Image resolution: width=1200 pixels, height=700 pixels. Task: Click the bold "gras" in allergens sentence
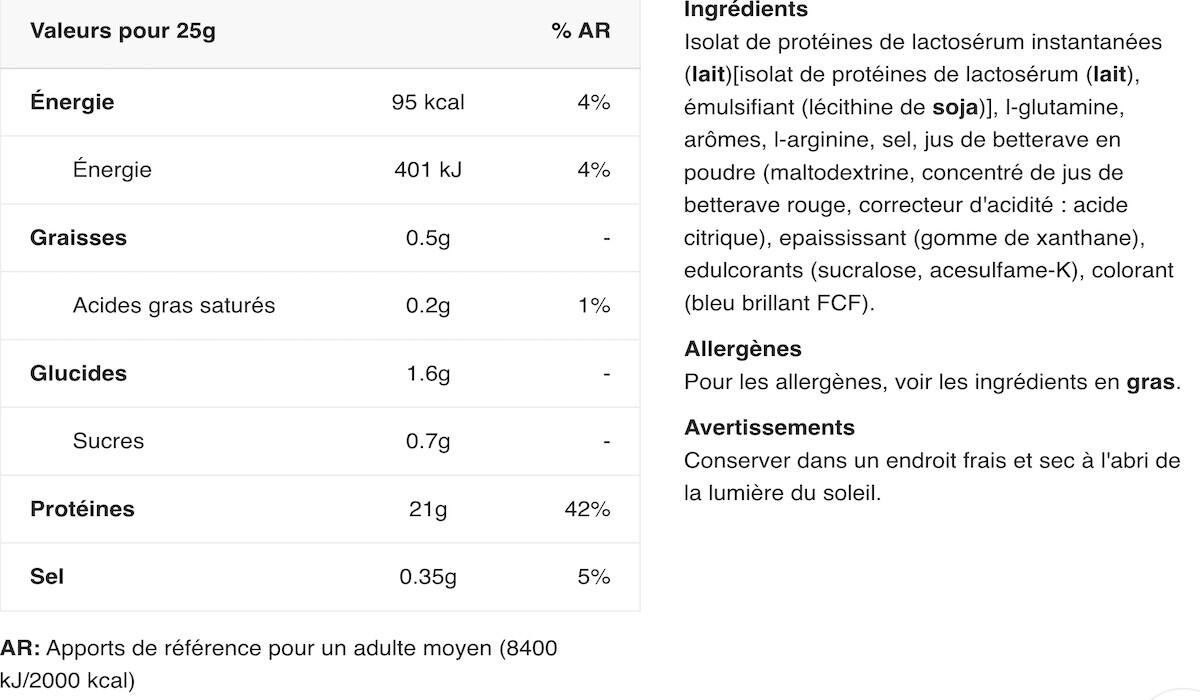1150,382
